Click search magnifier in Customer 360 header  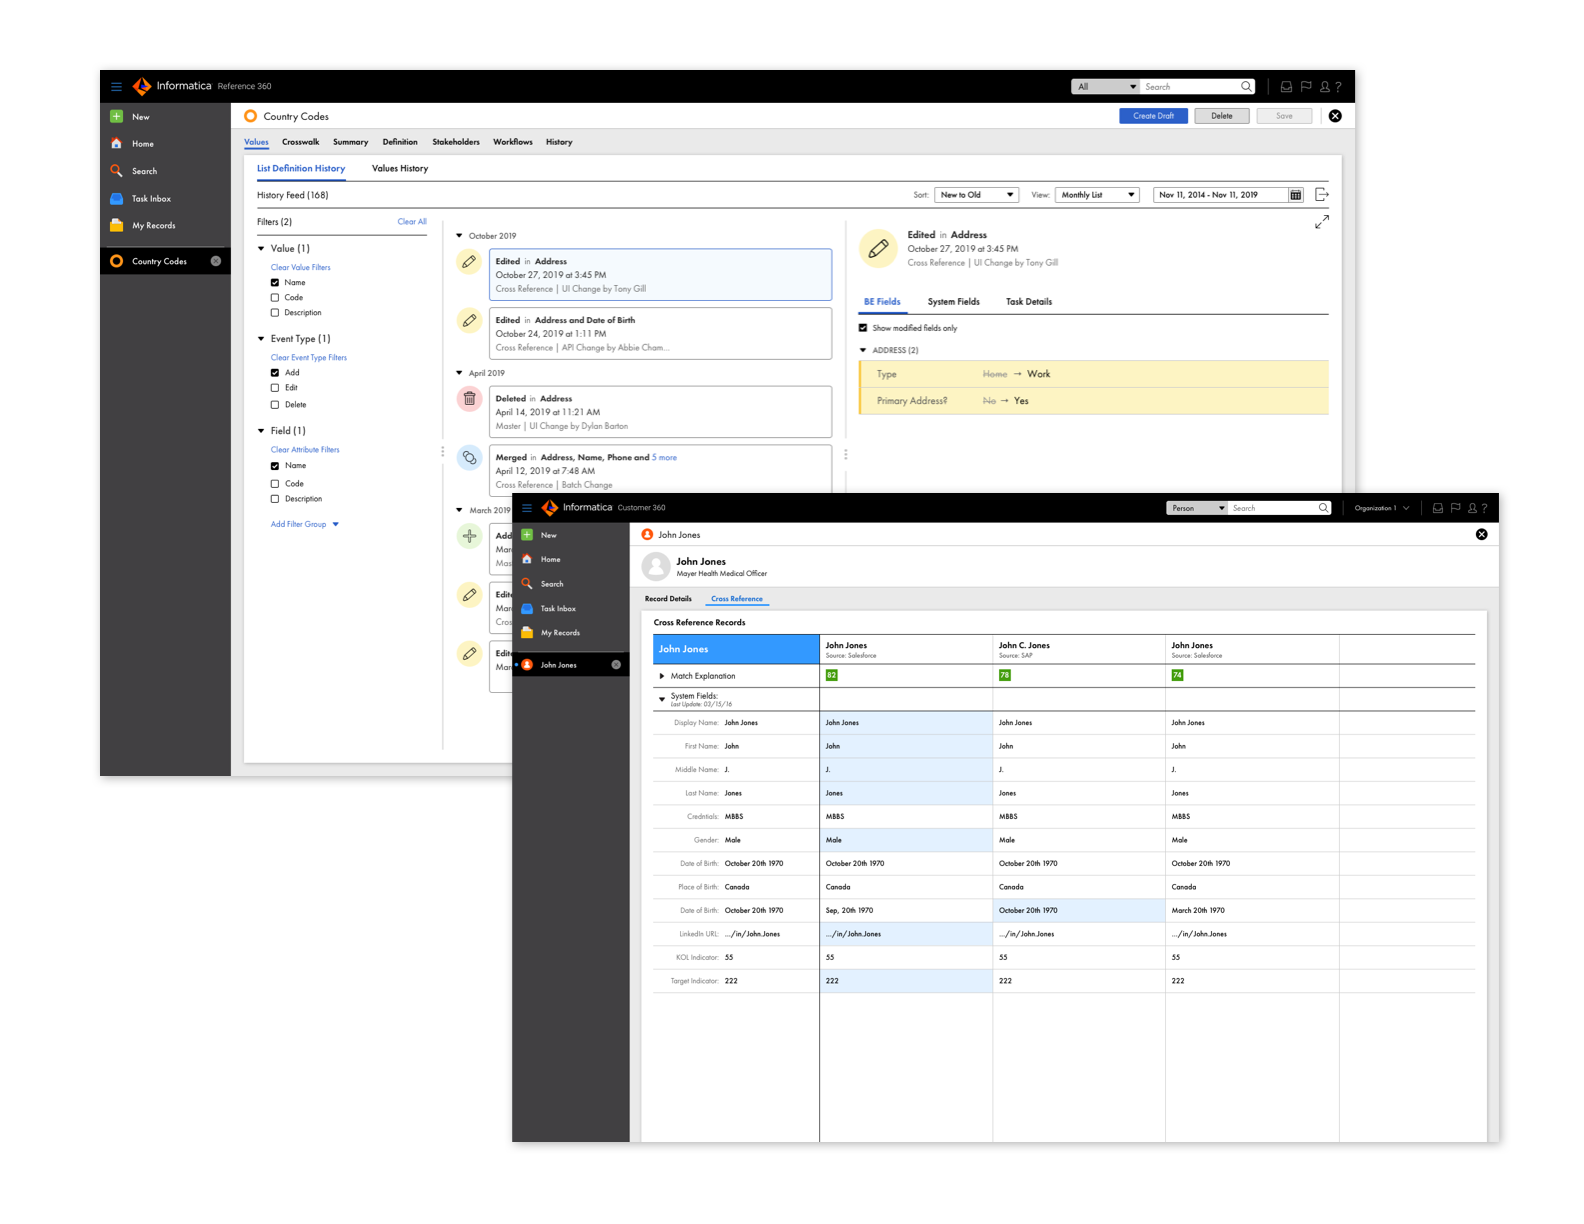tap(1323, 508)
